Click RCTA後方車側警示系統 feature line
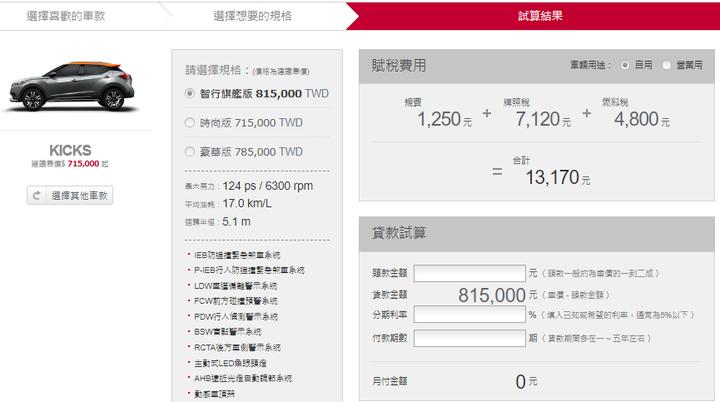This screenshot has height=402, width=720. tap(237, 347)
